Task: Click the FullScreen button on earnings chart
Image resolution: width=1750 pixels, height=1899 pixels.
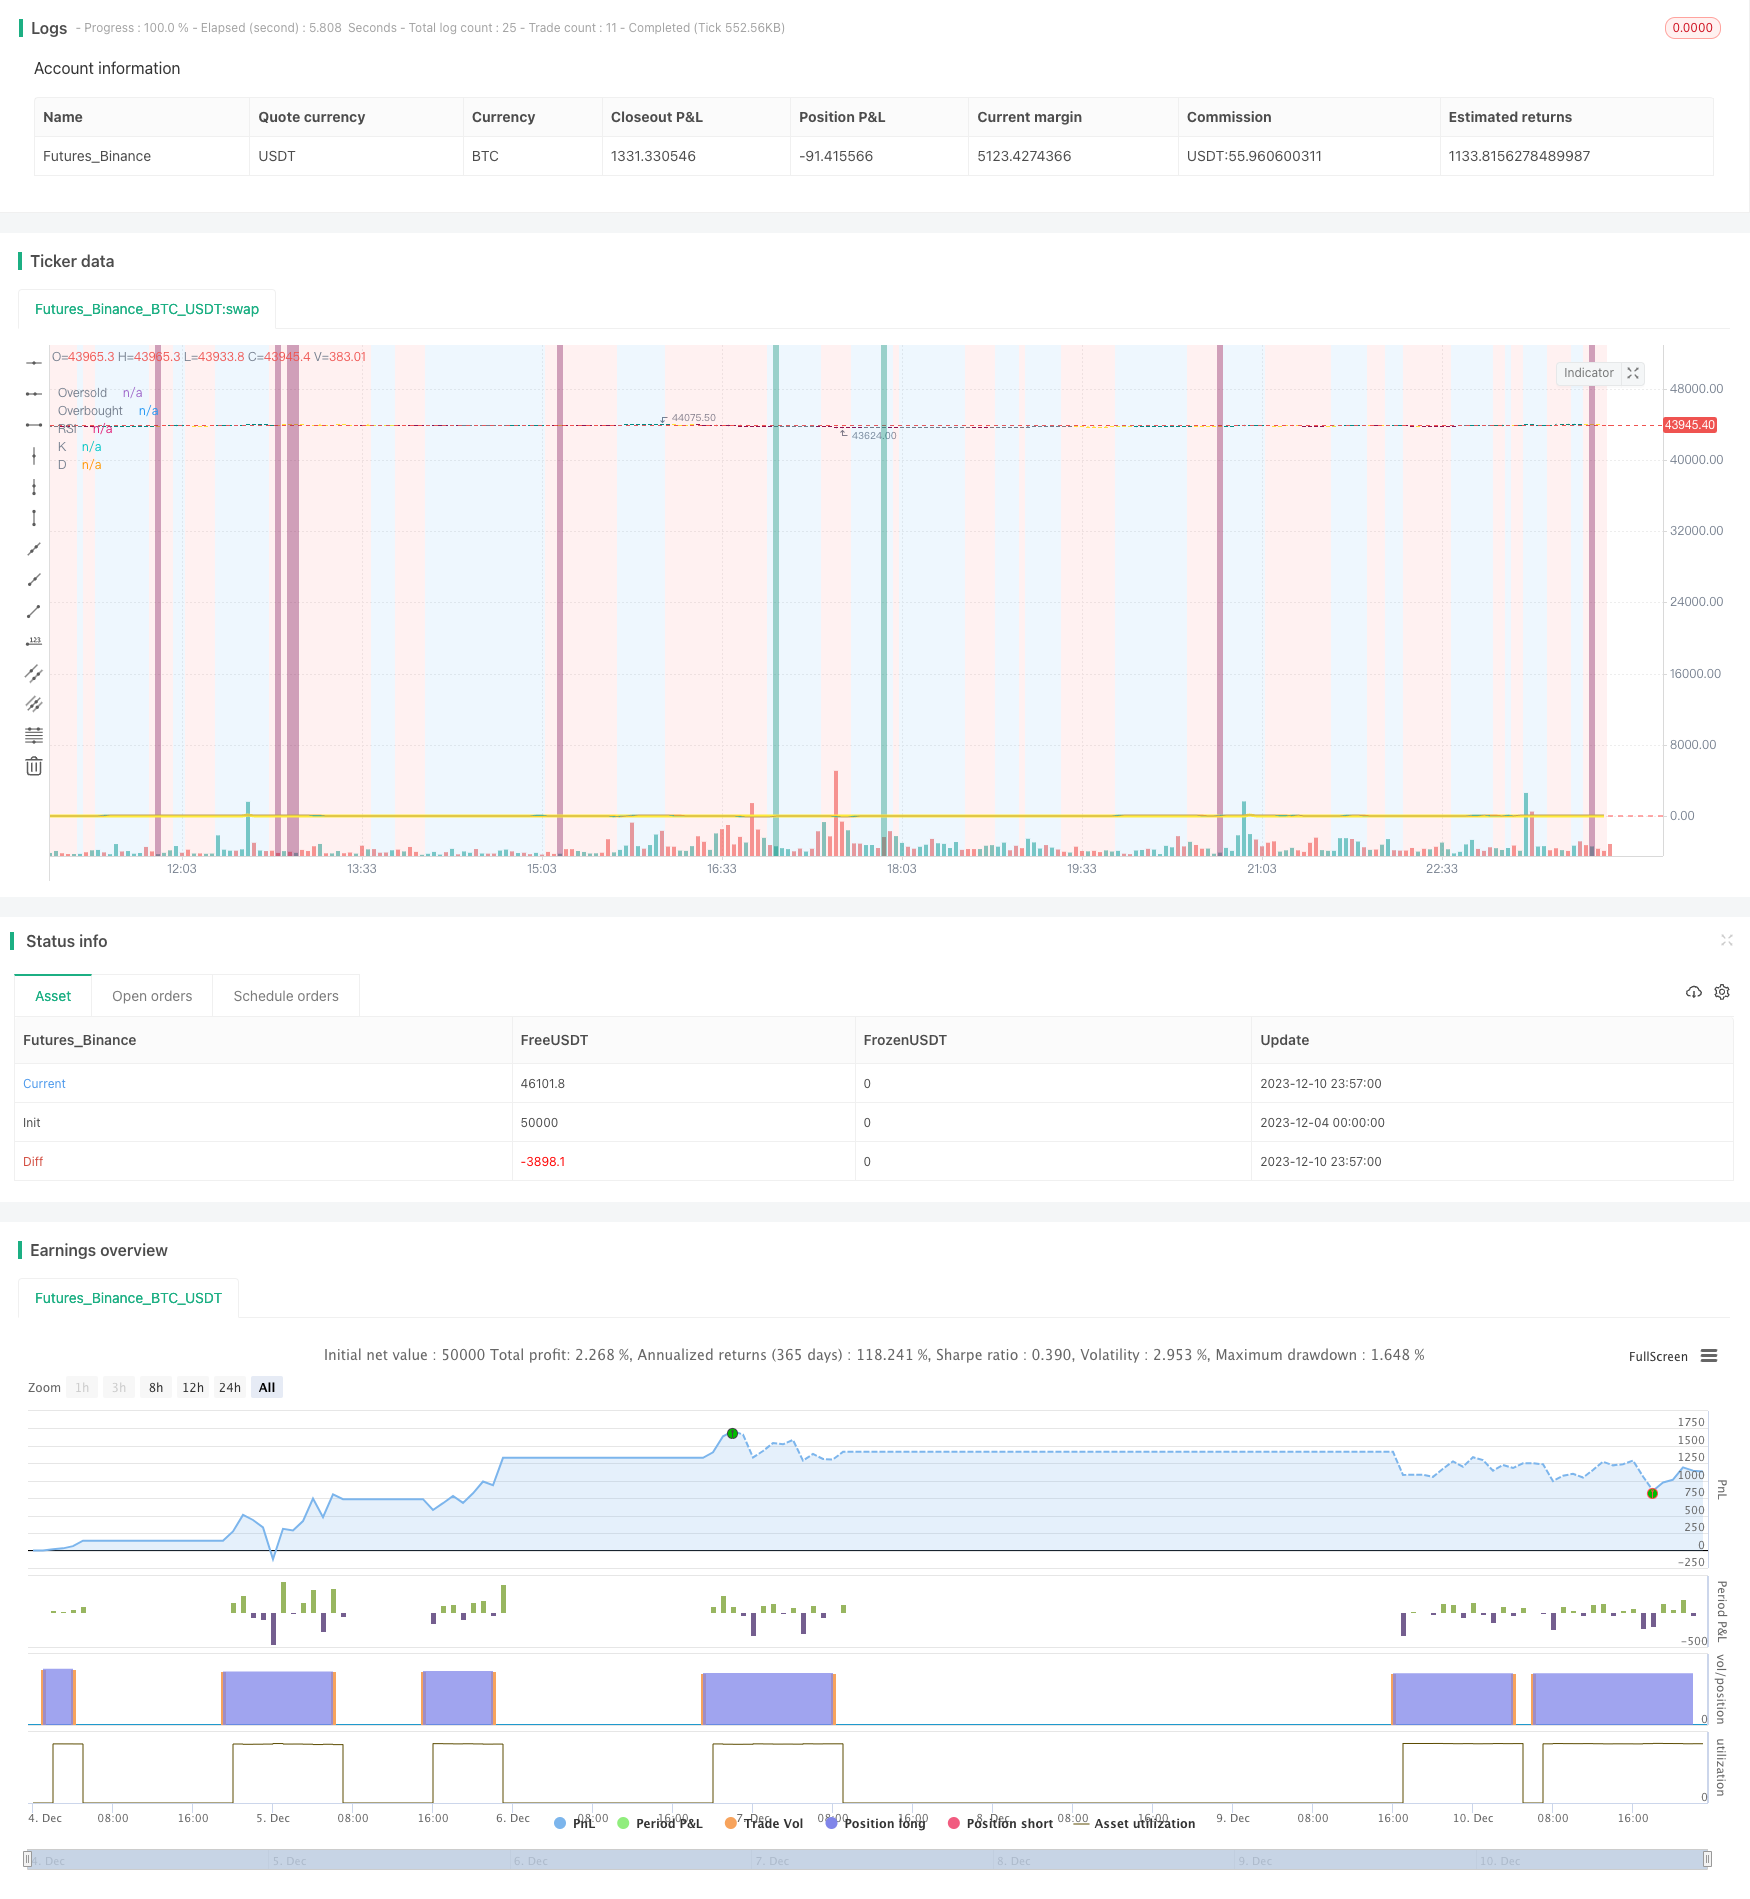Action: pyautogui.click(x=1657, y=1356)
